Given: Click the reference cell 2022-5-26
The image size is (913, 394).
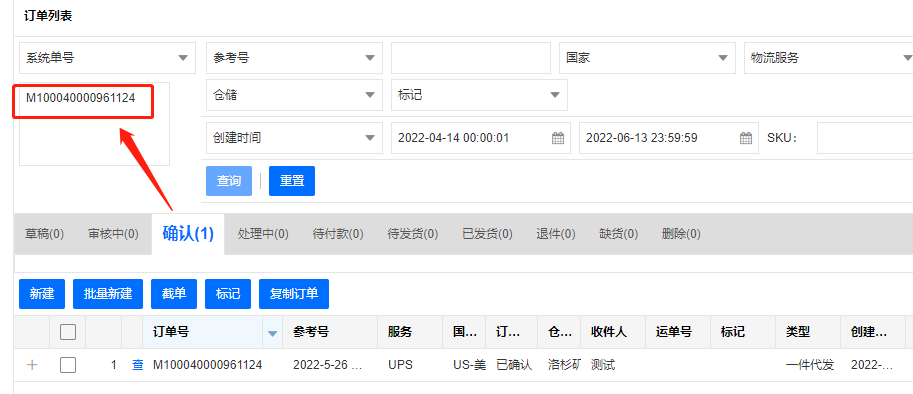Looking at the screenshot, I should [x=328, y=365].
